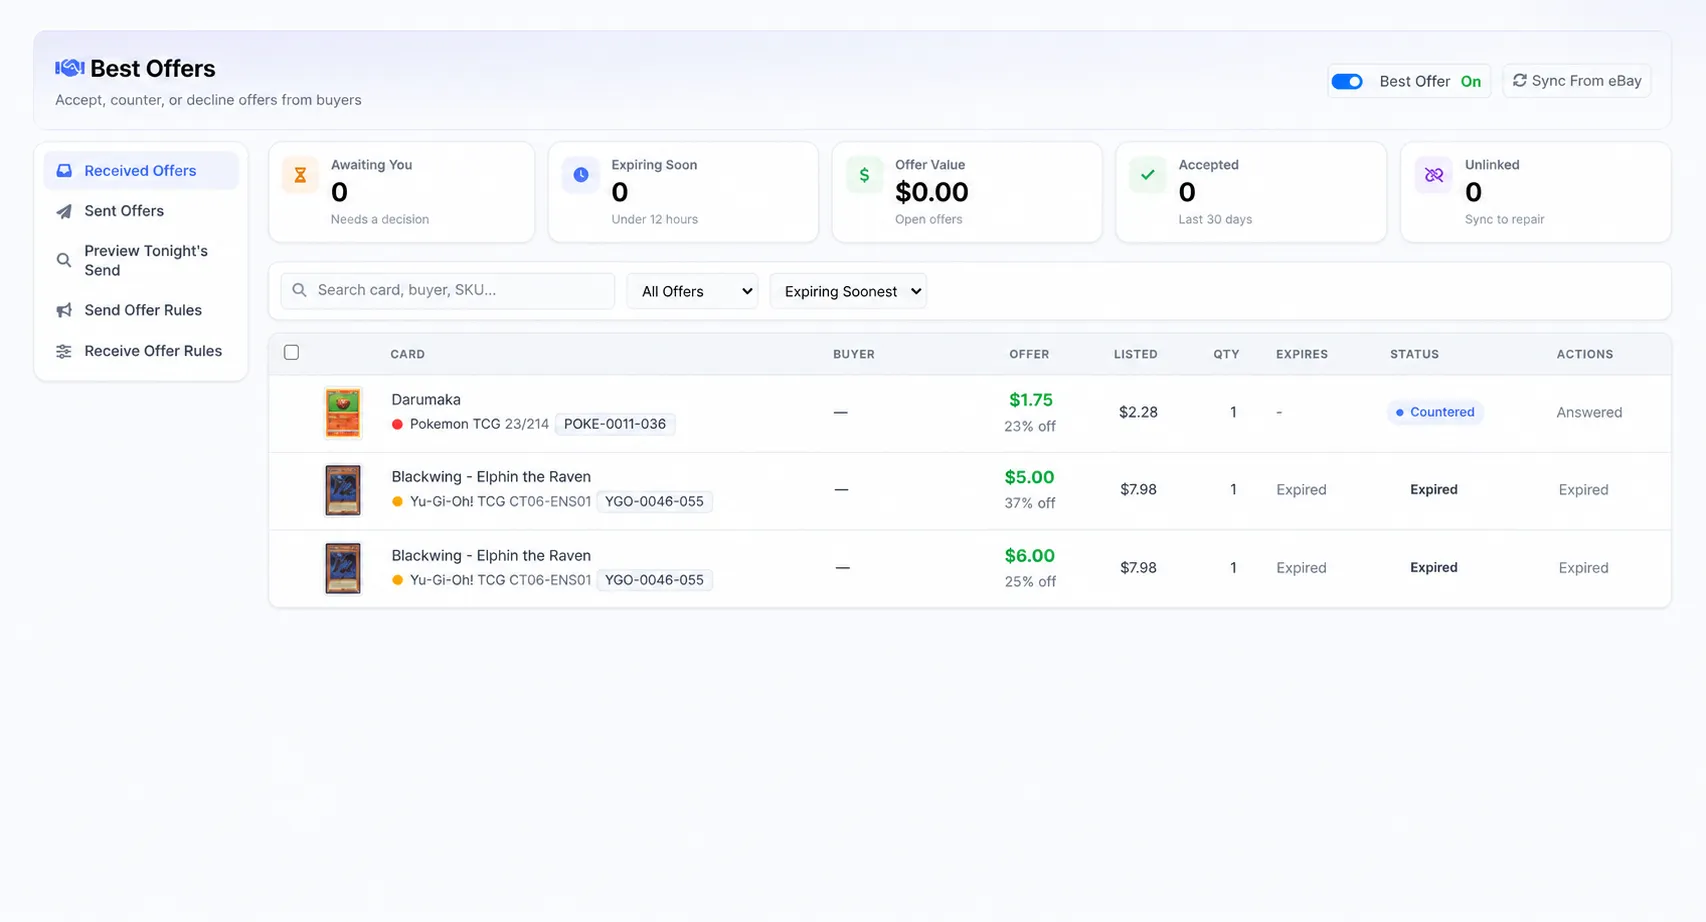The height and width of the screenshot is (922, 1706).
Task: Click the refresh icon in Sync From eBay
Action: click(1520, 81)
